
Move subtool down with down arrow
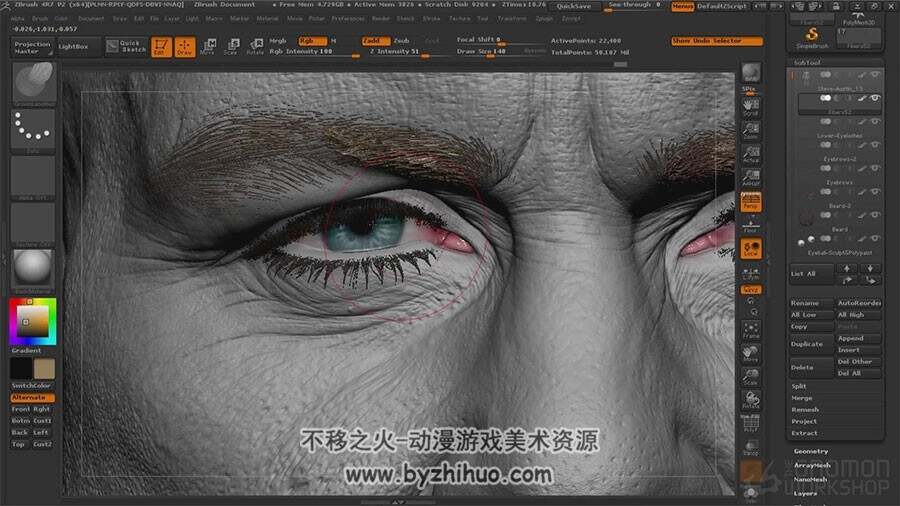point(870,268)
